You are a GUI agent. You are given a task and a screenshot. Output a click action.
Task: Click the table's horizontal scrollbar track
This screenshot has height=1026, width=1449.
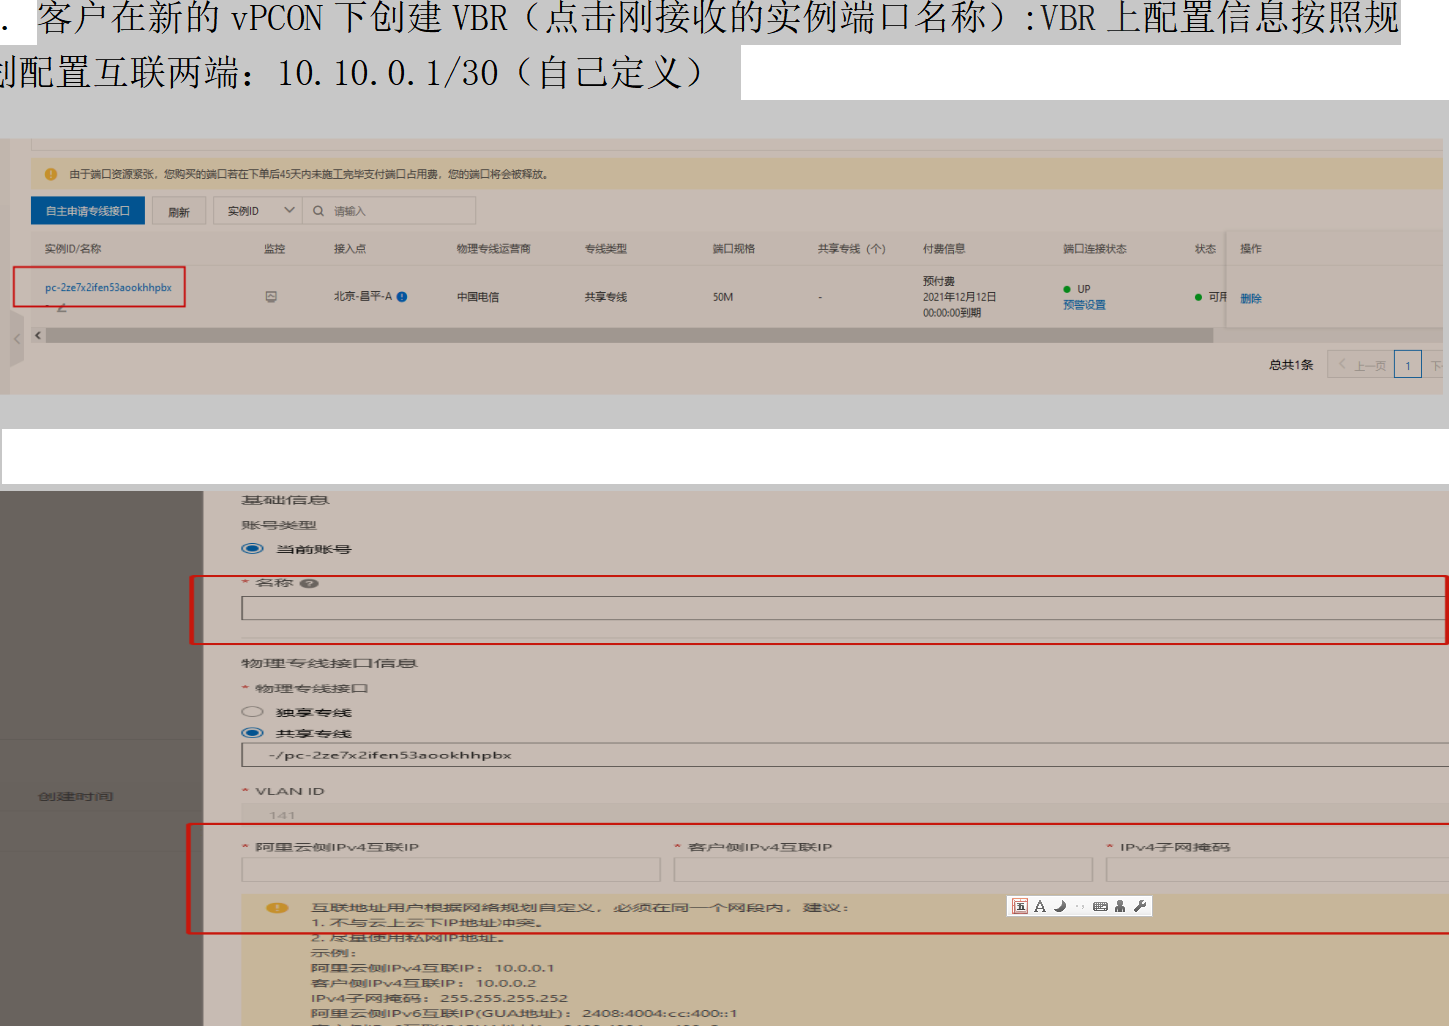coord(630,336)
